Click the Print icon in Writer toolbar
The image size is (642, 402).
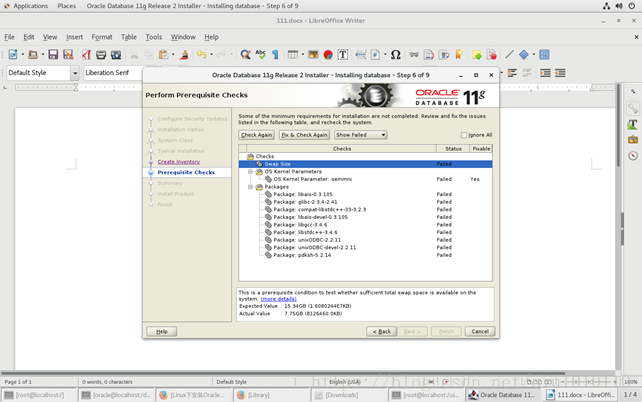point(101,54)
